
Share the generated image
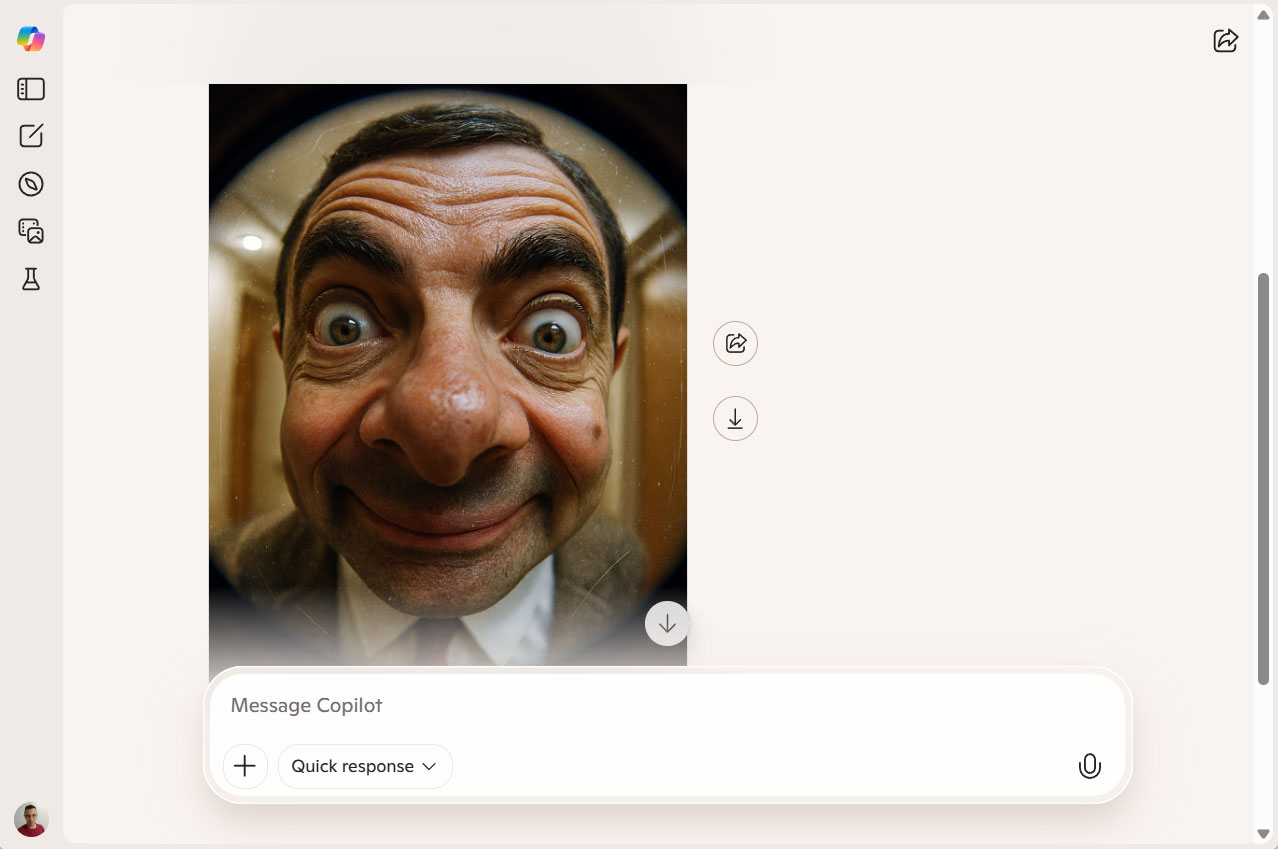coord(735,343)
